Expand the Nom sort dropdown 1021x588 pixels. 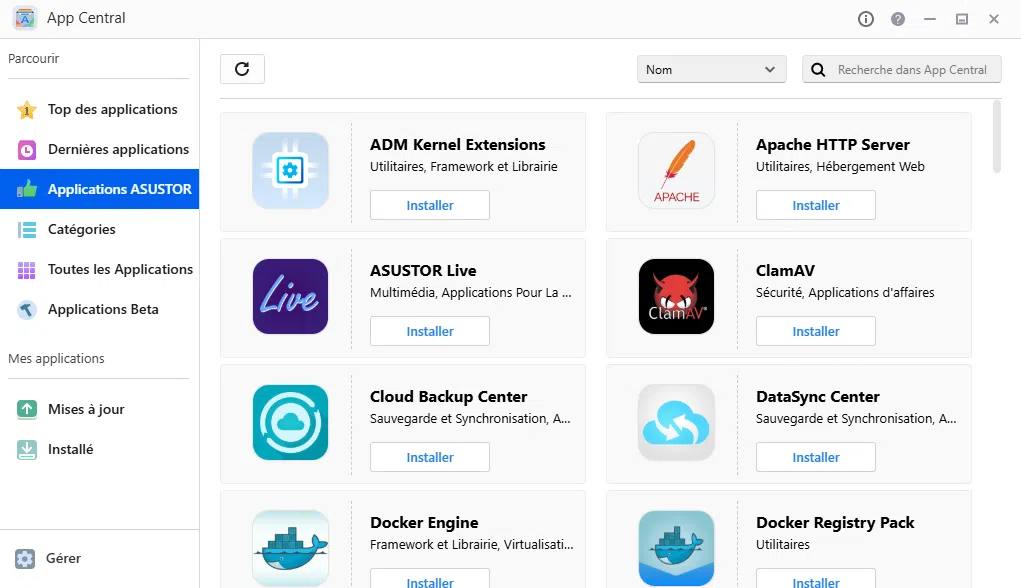[710, 70]
